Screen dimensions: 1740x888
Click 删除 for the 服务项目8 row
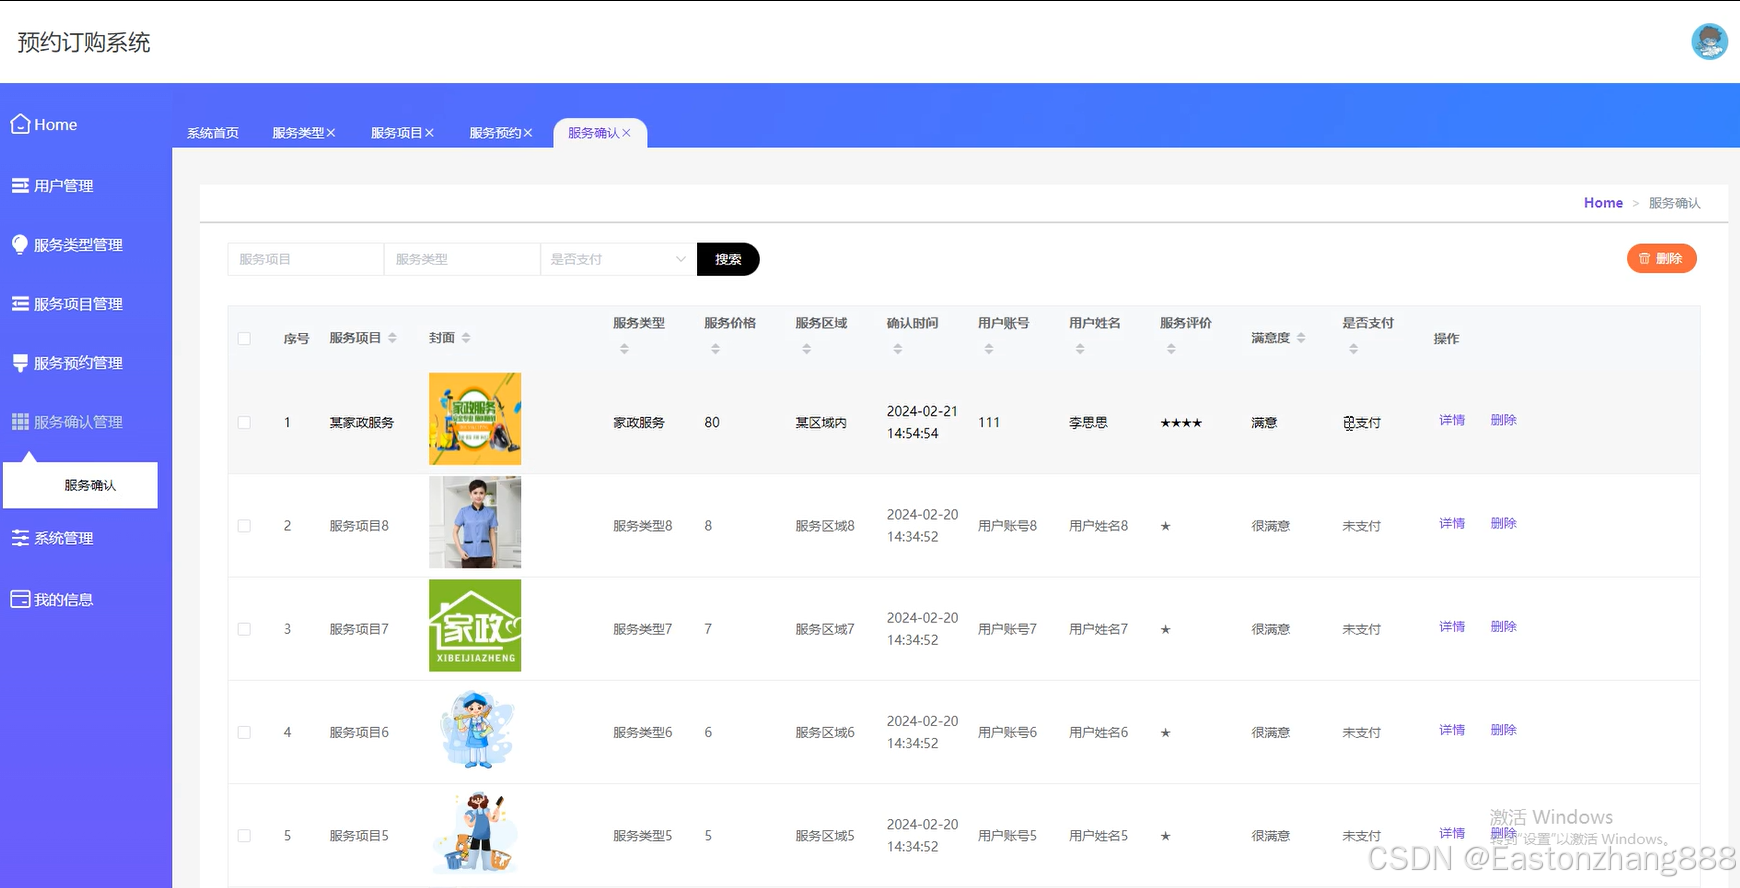click(1503, 523)
